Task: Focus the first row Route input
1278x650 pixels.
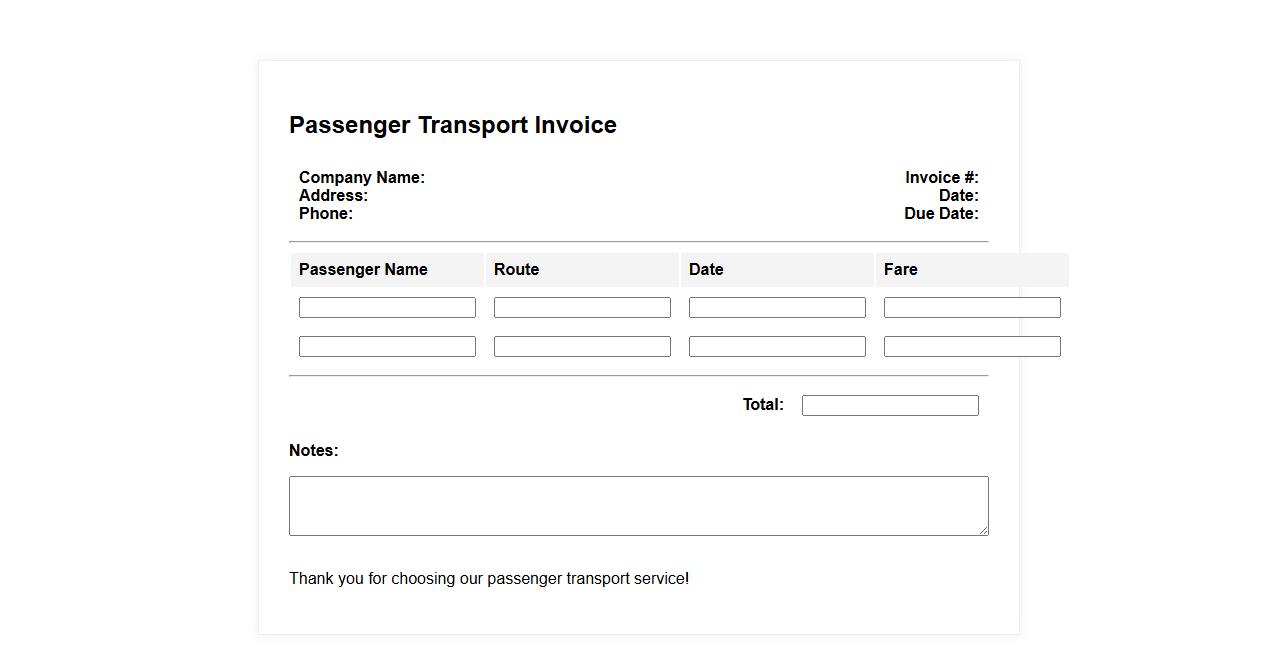Action: 582,308
